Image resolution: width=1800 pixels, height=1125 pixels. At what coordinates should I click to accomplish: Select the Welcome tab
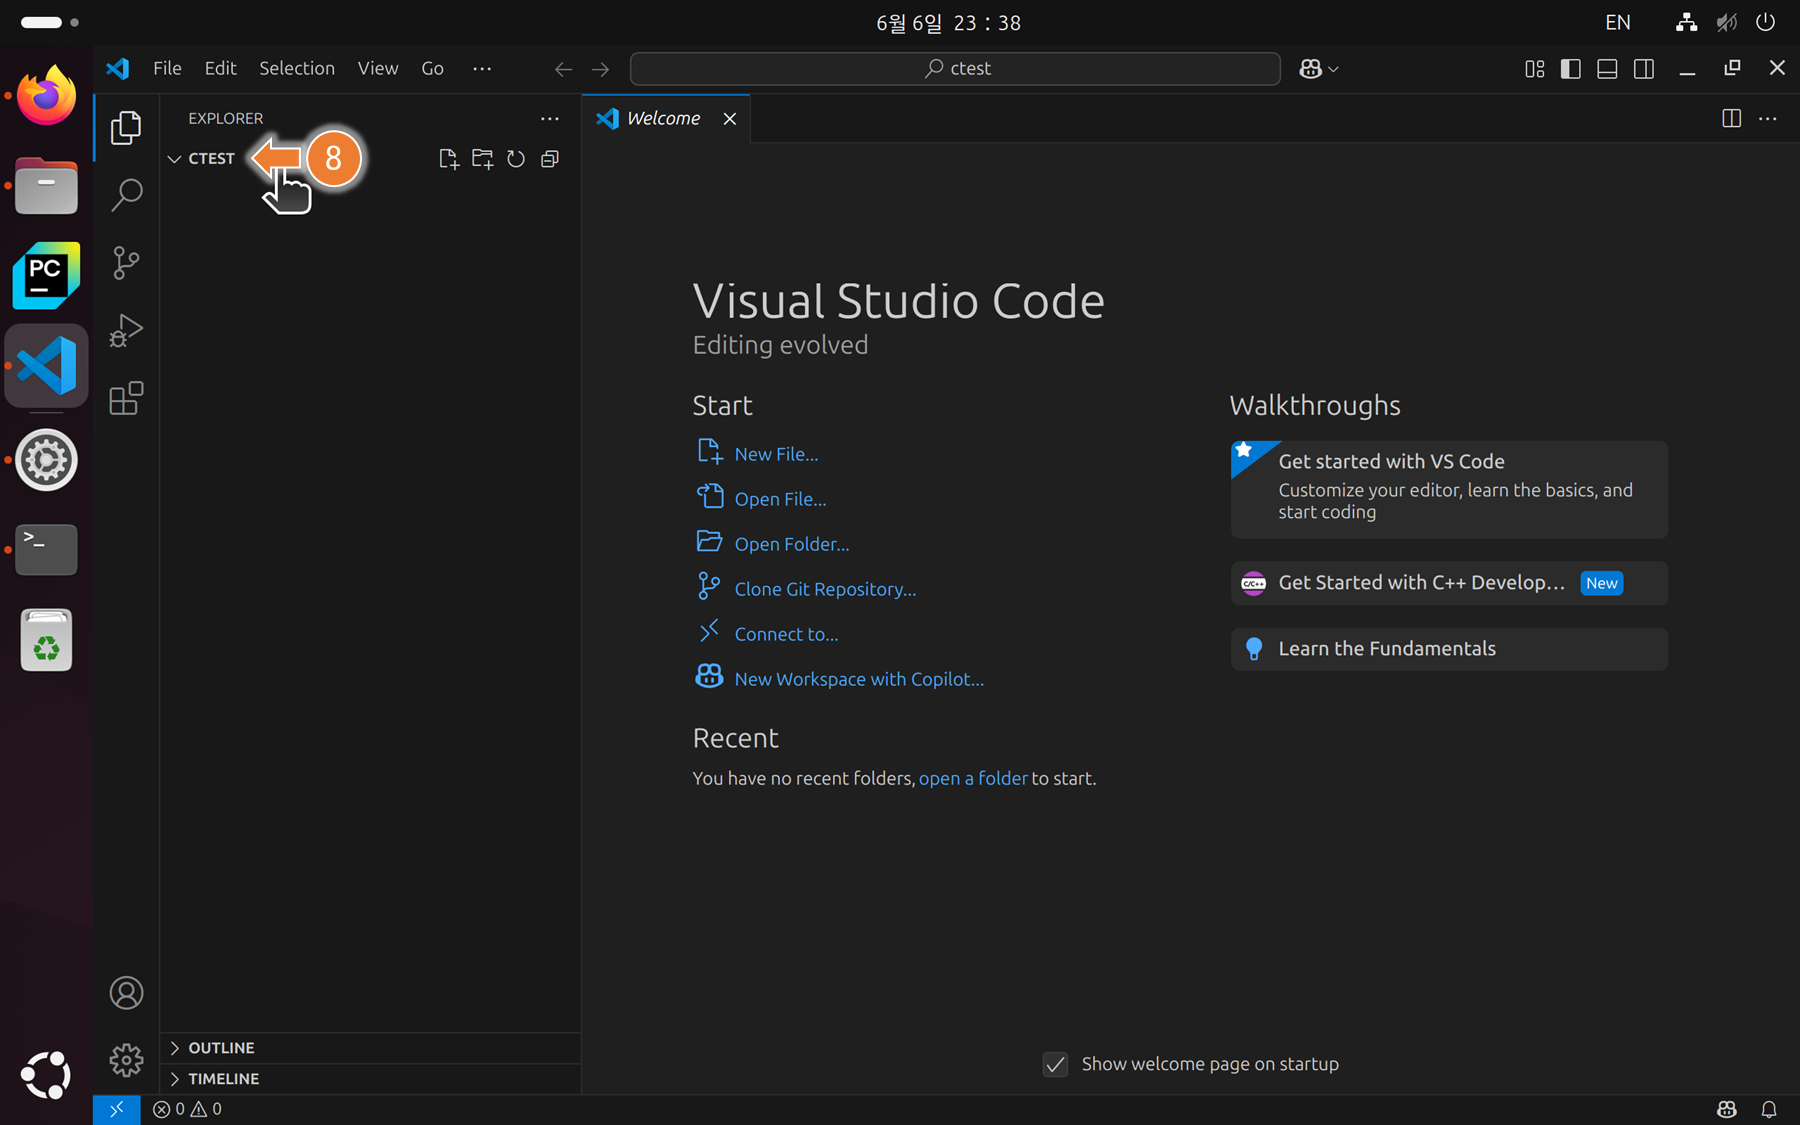[664, 118]
